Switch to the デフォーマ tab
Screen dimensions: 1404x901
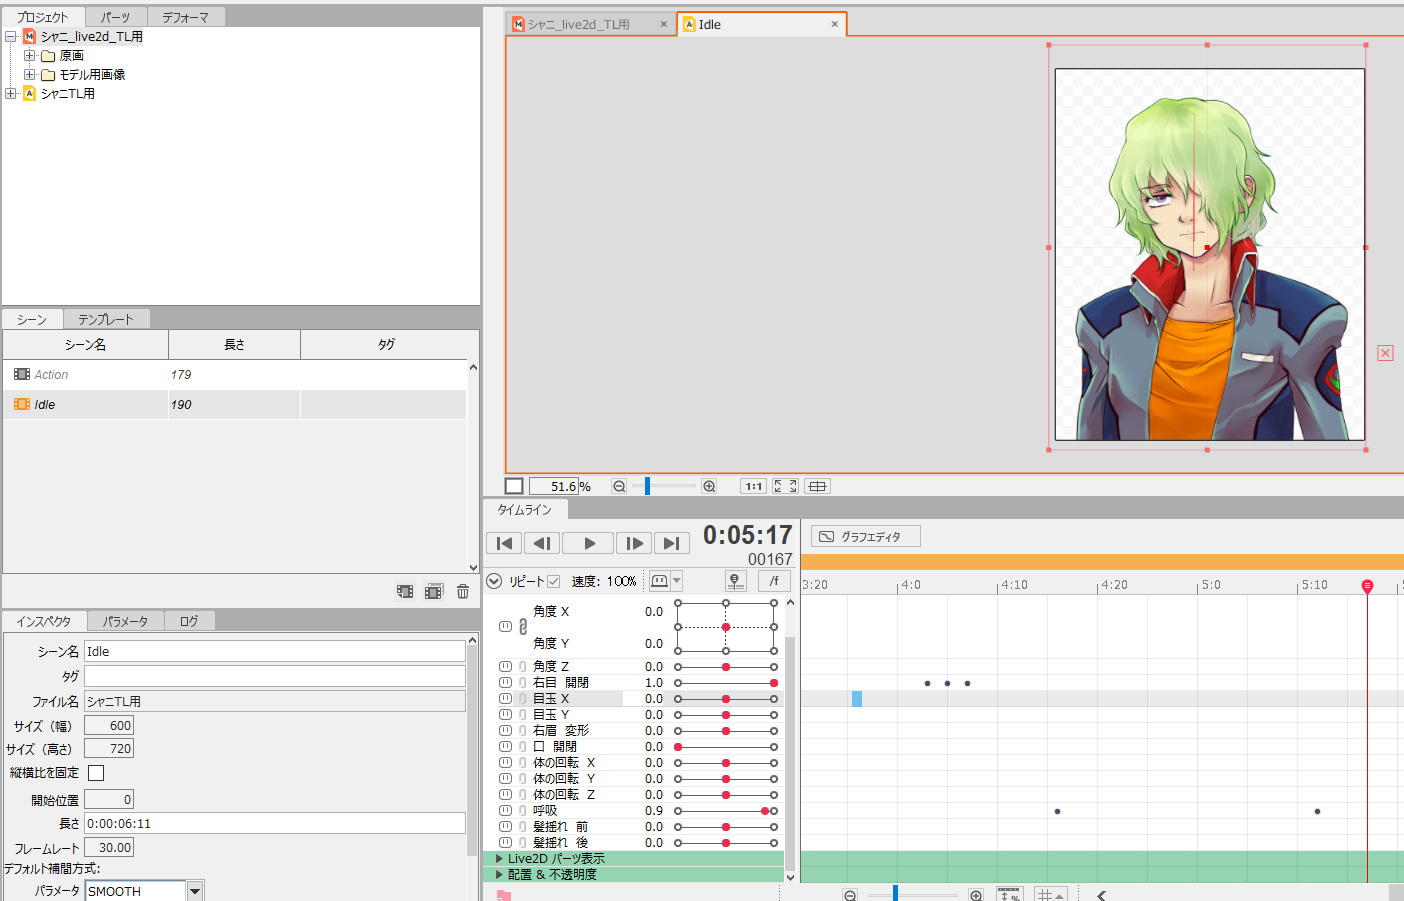(186, 17)
